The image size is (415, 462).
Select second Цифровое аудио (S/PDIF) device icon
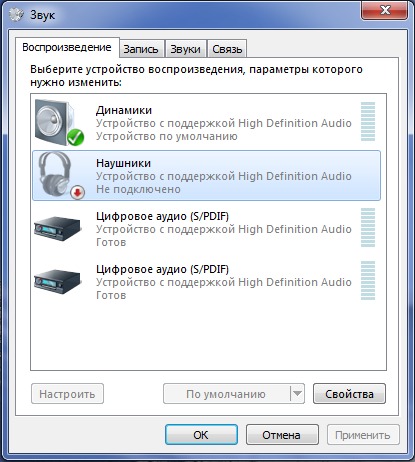click(58, 281)
